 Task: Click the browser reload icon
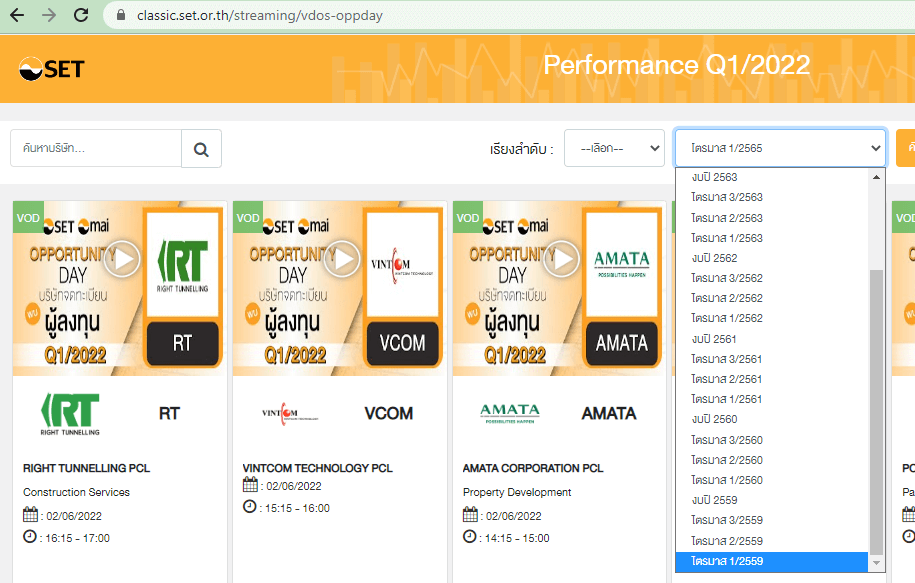click(x=81, y=16)
